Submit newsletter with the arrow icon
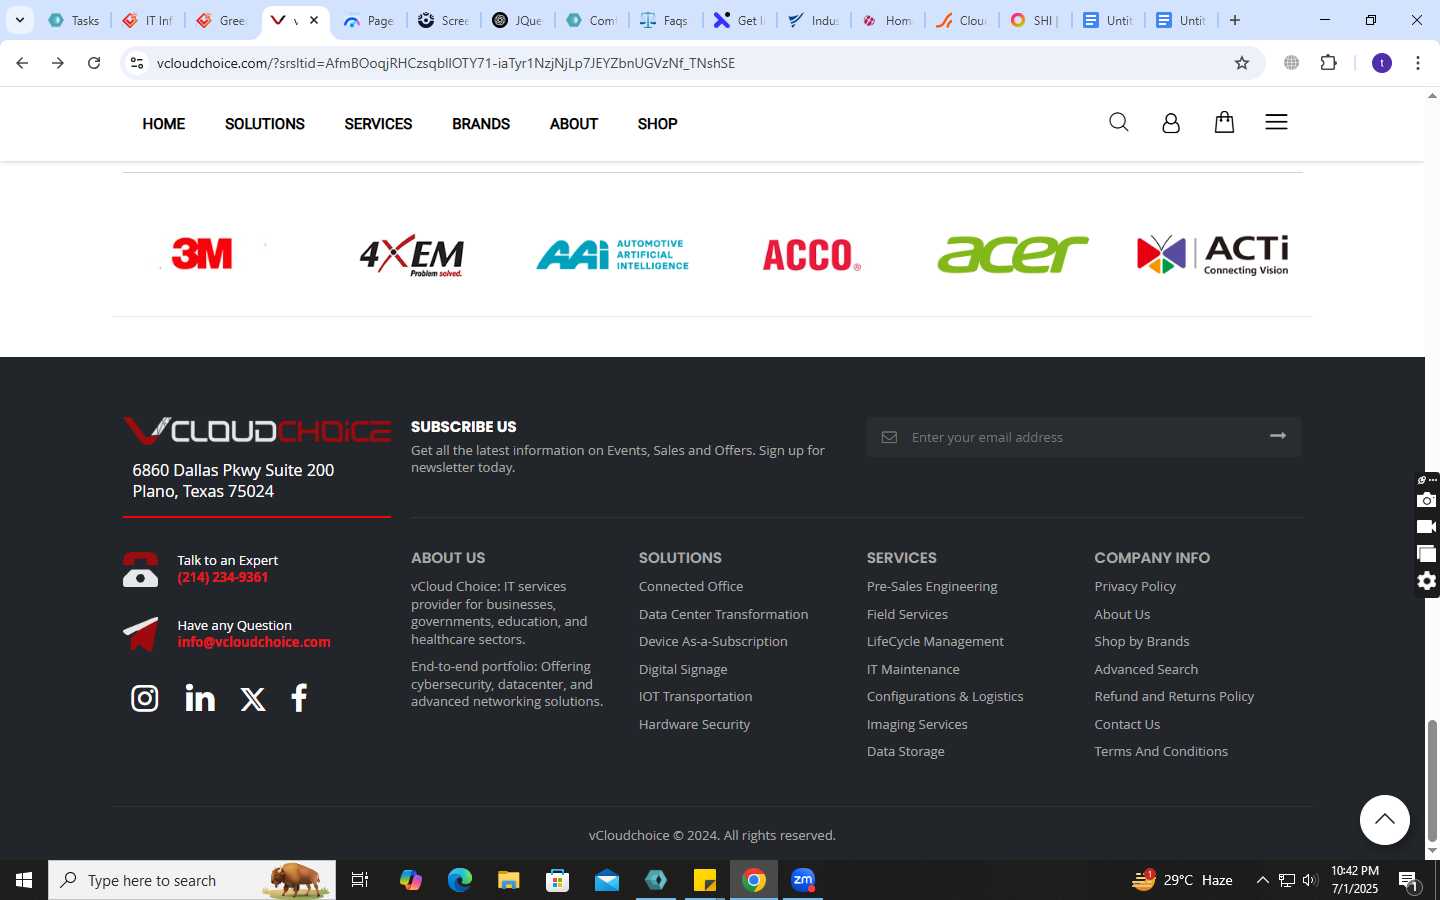The height and width of the screenshot is (900, 1440). point(1278,436)
